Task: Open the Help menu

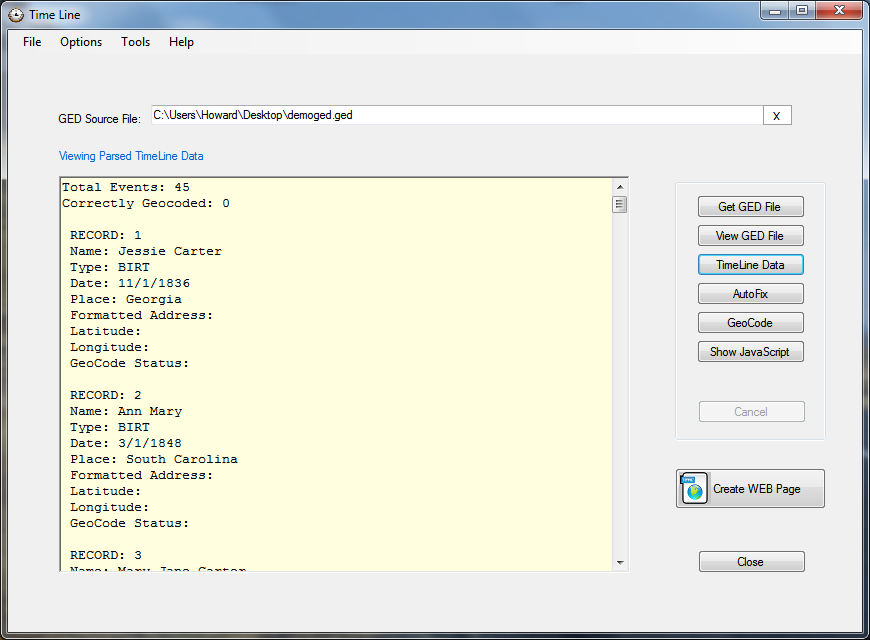Action: (181, 42)
